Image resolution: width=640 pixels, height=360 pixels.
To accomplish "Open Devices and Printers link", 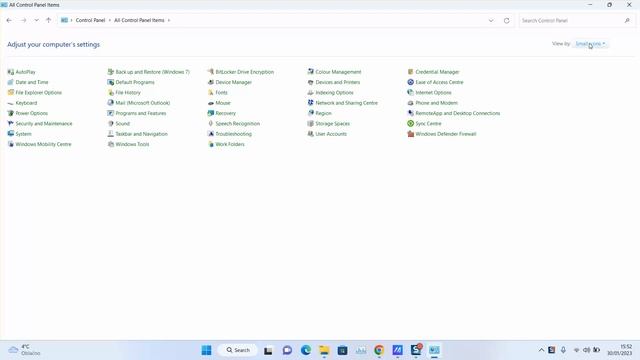I will click(x=338, y=82).
